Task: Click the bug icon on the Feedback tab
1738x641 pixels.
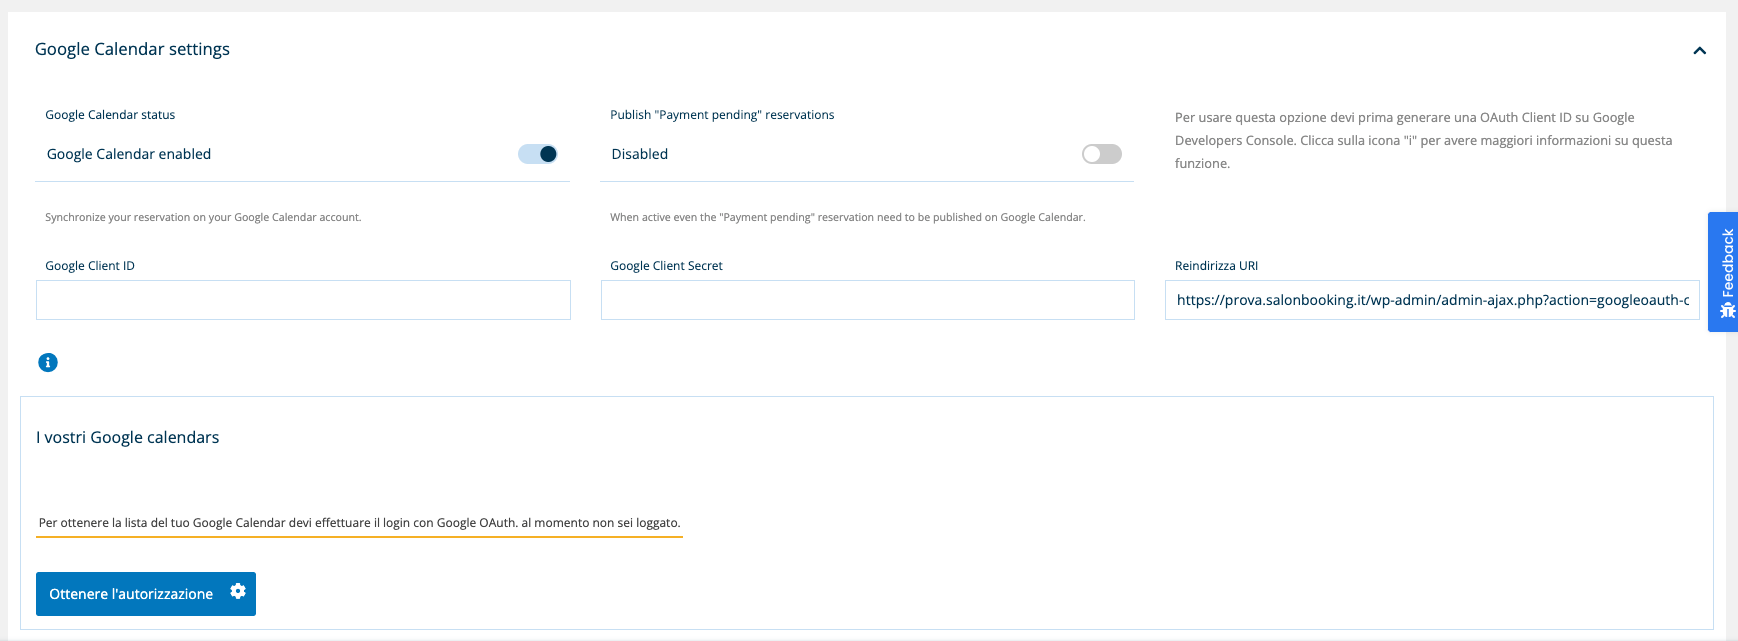Action: coord(1727,310)
